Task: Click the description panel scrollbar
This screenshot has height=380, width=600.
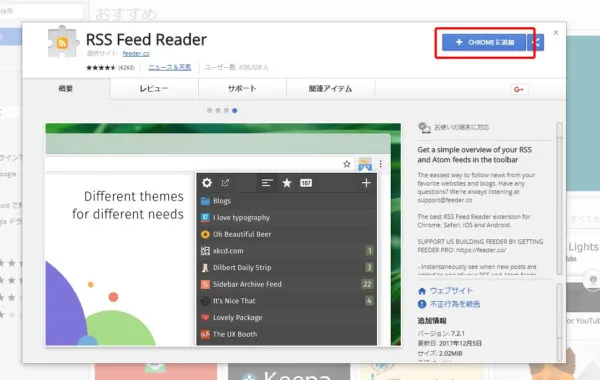Action: click(559, 198)
